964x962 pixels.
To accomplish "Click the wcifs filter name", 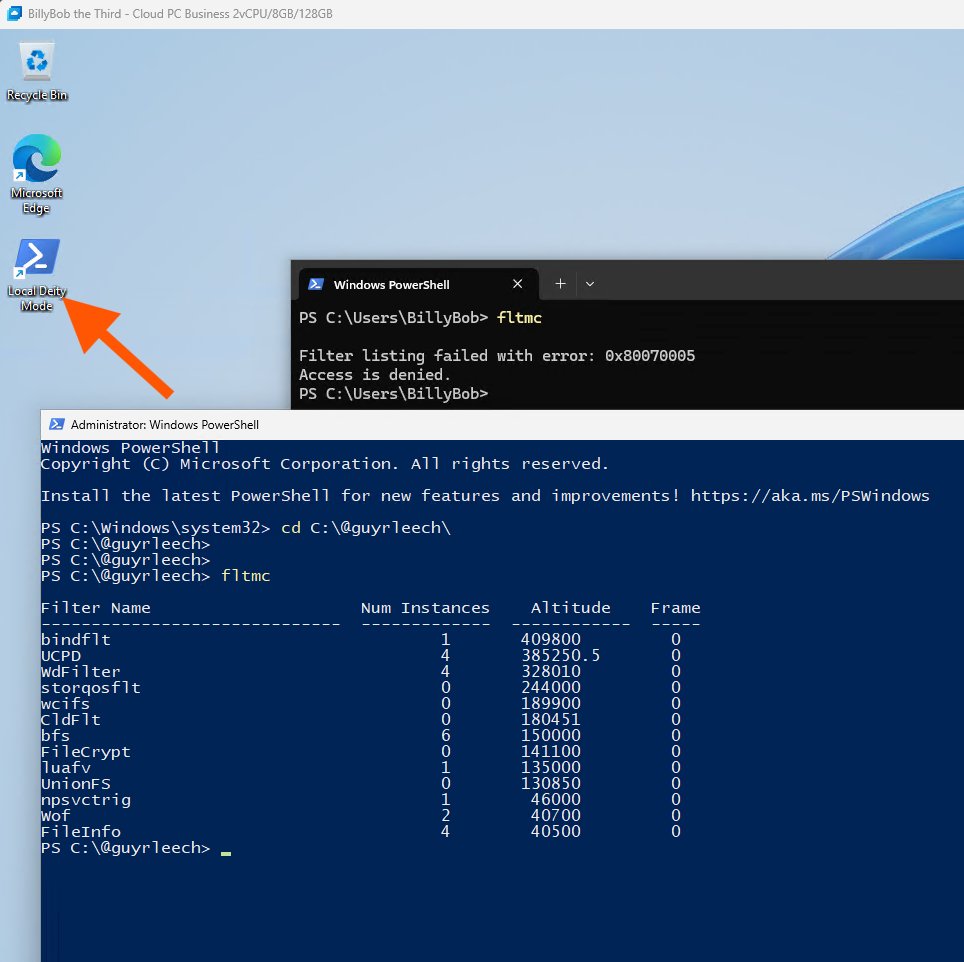I will coord(65,703).
